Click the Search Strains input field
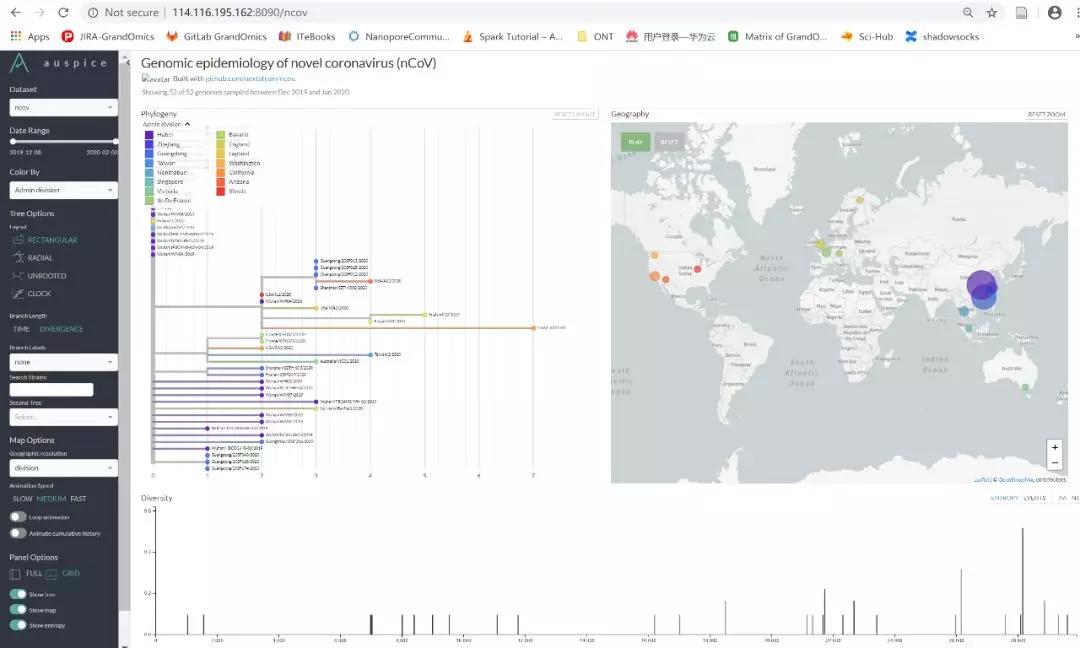This screenshot has height=648, width=1080. (x=51, y=390)
